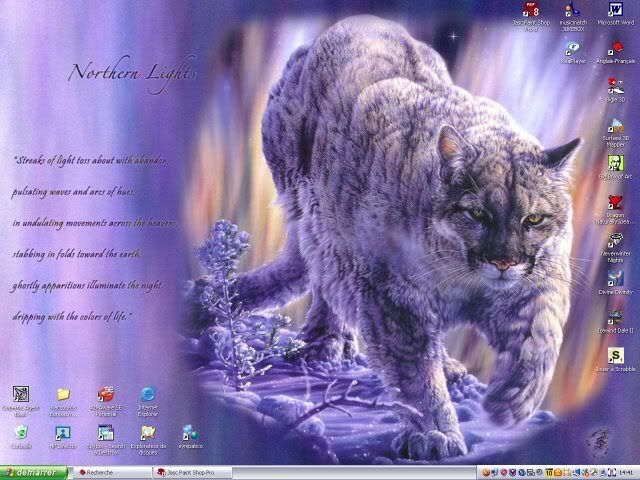Select the Style 3D desktop icon
640x480 pixels.
pyautogui.click(x=615, y=89)
